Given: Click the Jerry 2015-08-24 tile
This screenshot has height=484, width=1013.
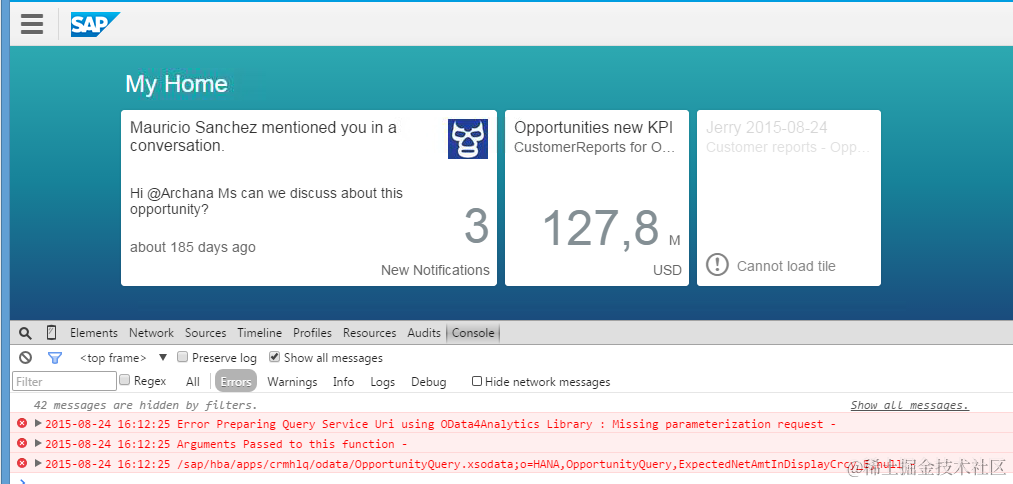Looking at the screenshot, I should tap(789, 198).
